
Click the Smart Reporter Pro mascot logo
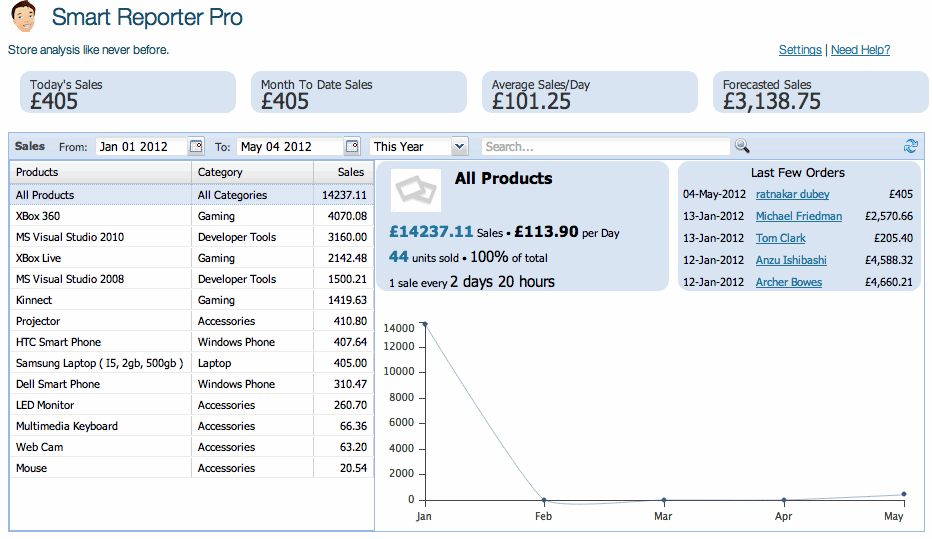coord(25,18)
